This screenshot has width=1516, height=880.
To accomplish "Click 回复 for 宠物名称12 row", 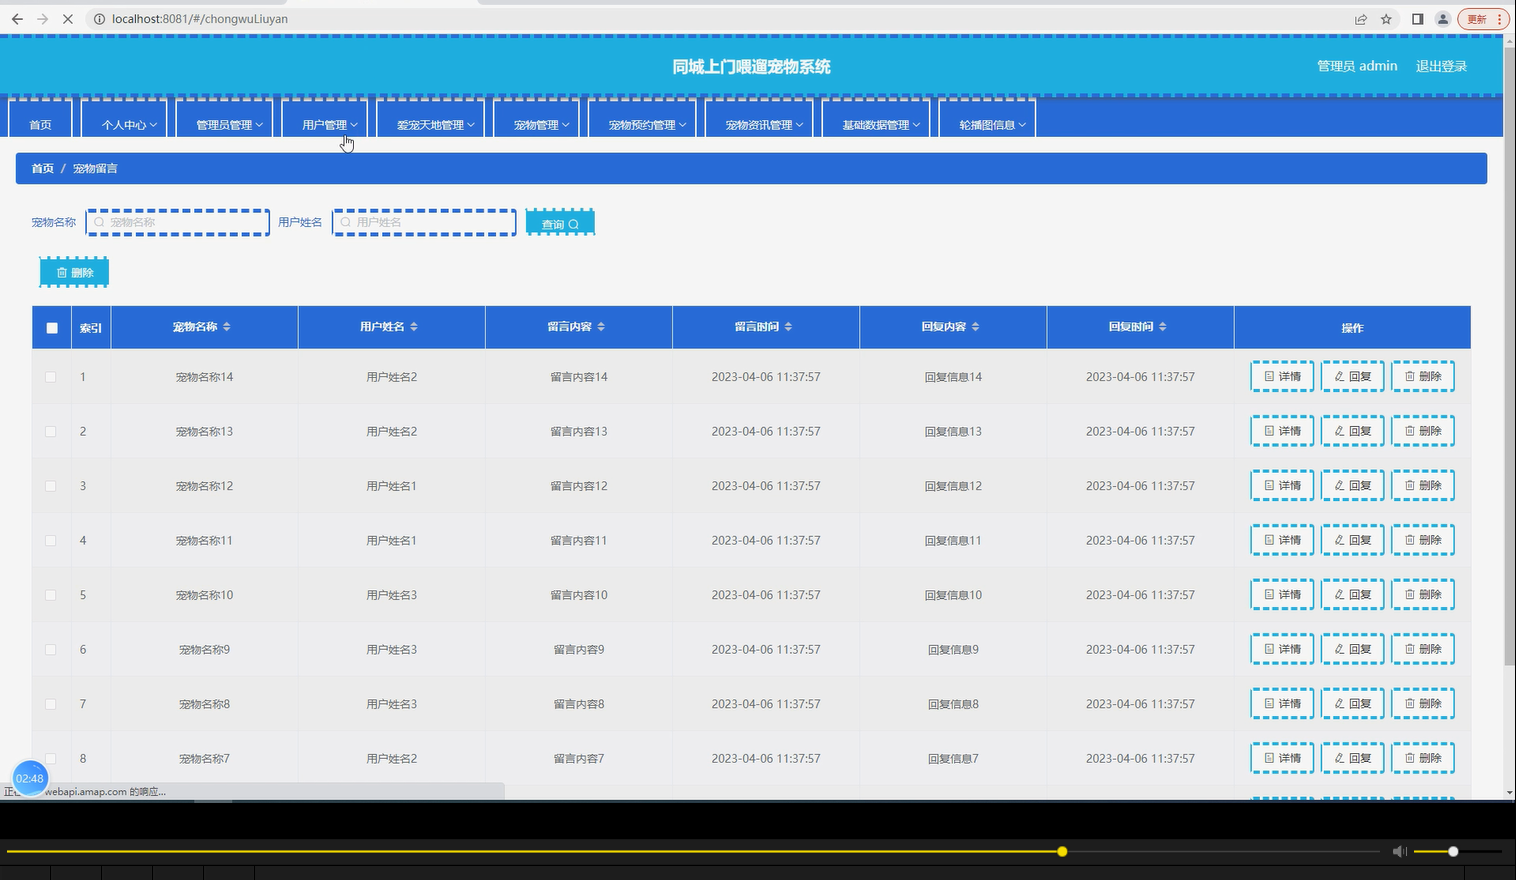I will click(x=1353, y=486).
